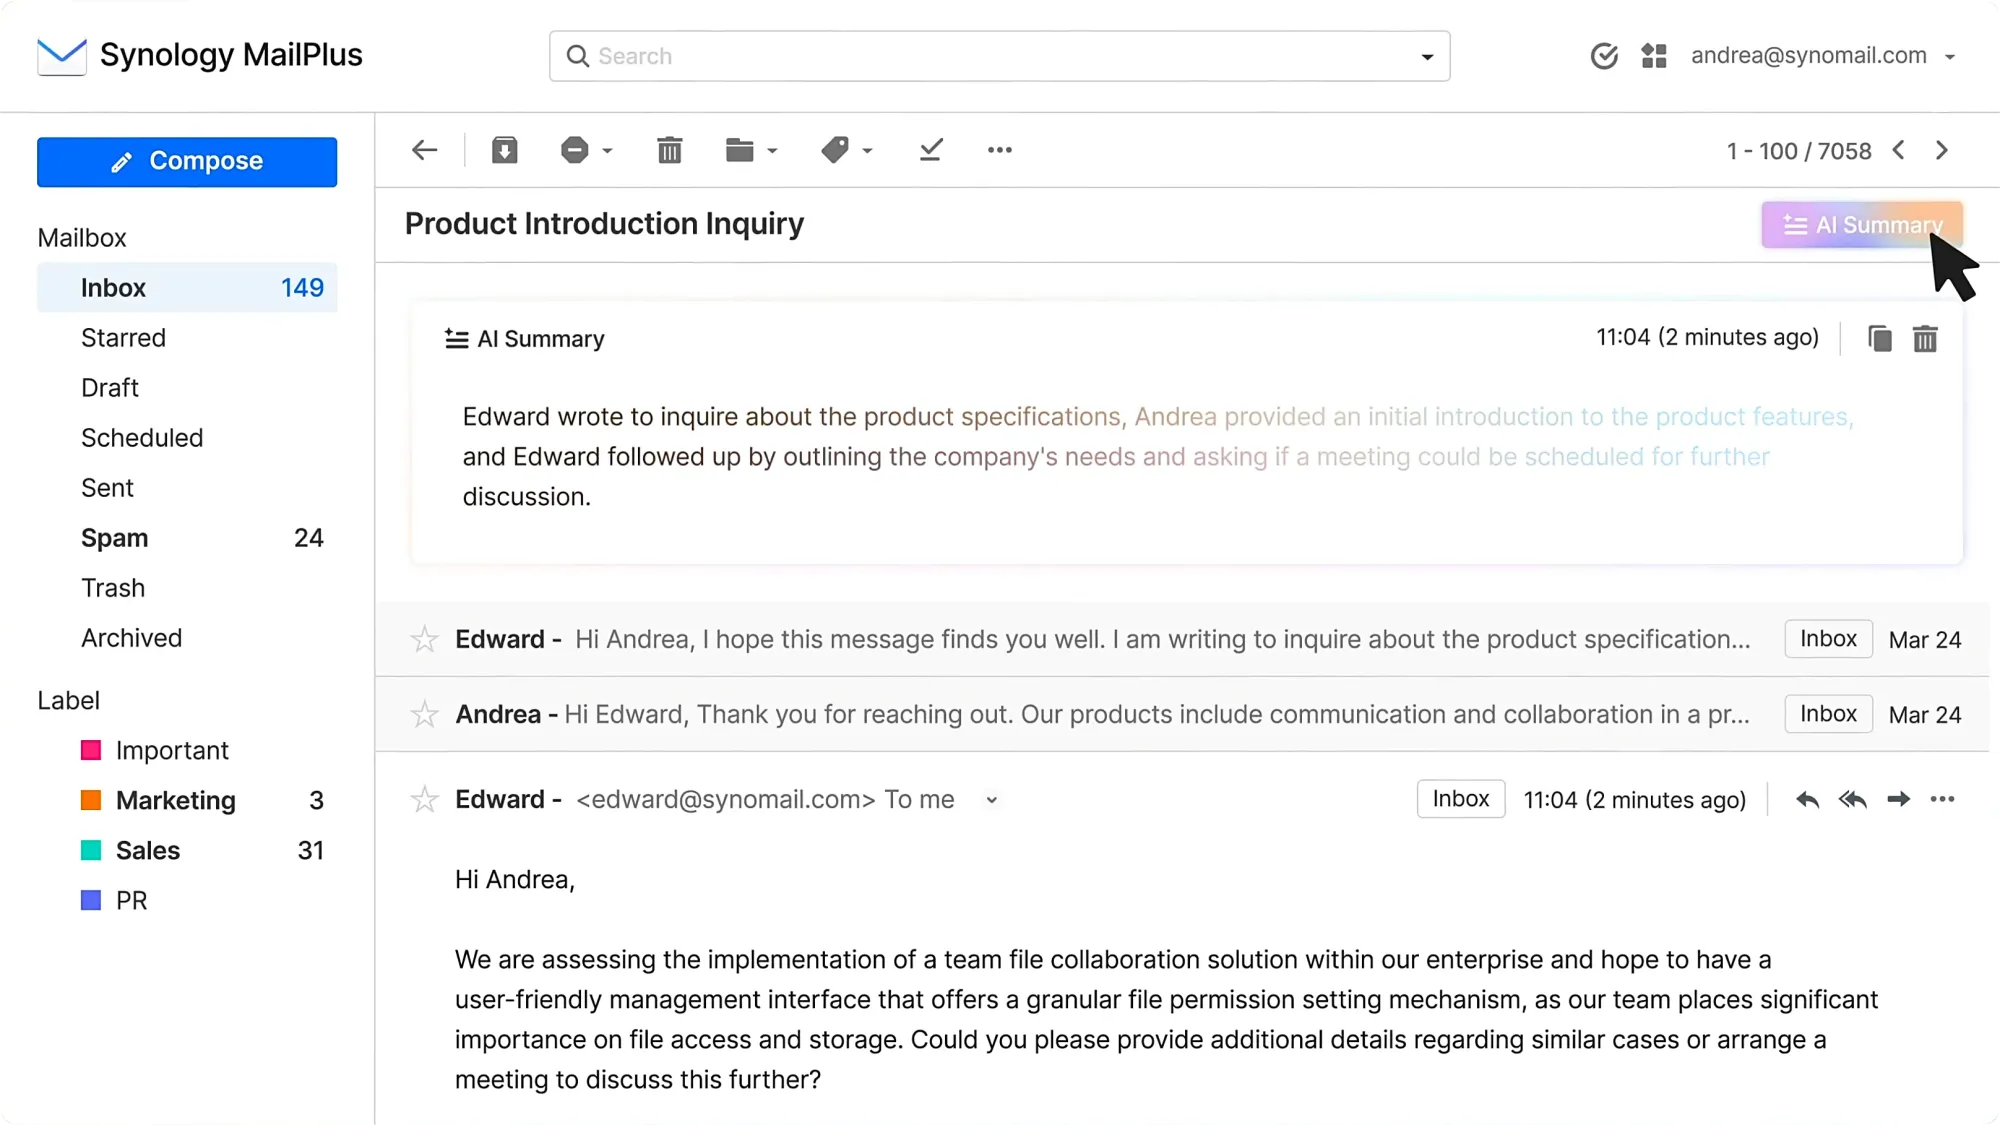This screenshot has height=1125, width=2000.
Task: Click the mark-as-read checkmark icon
Action: pyautogui.click(x=931, y=150)
